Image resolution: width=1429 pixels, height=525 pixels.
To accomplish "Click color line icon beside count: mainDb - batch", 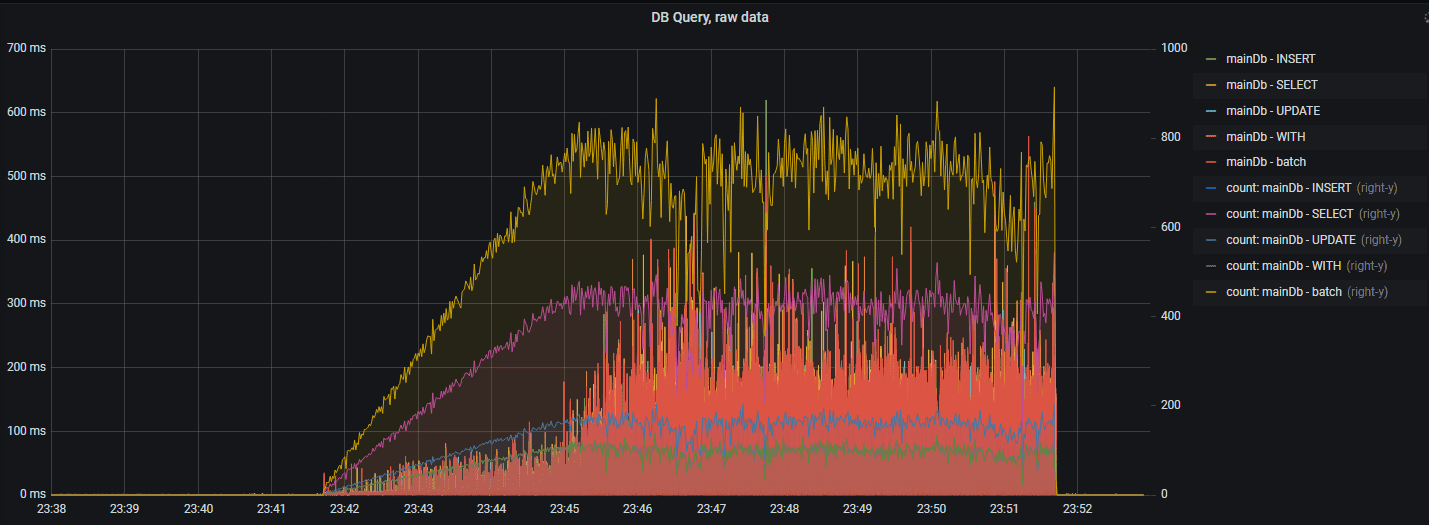I will pos(1211,292).
